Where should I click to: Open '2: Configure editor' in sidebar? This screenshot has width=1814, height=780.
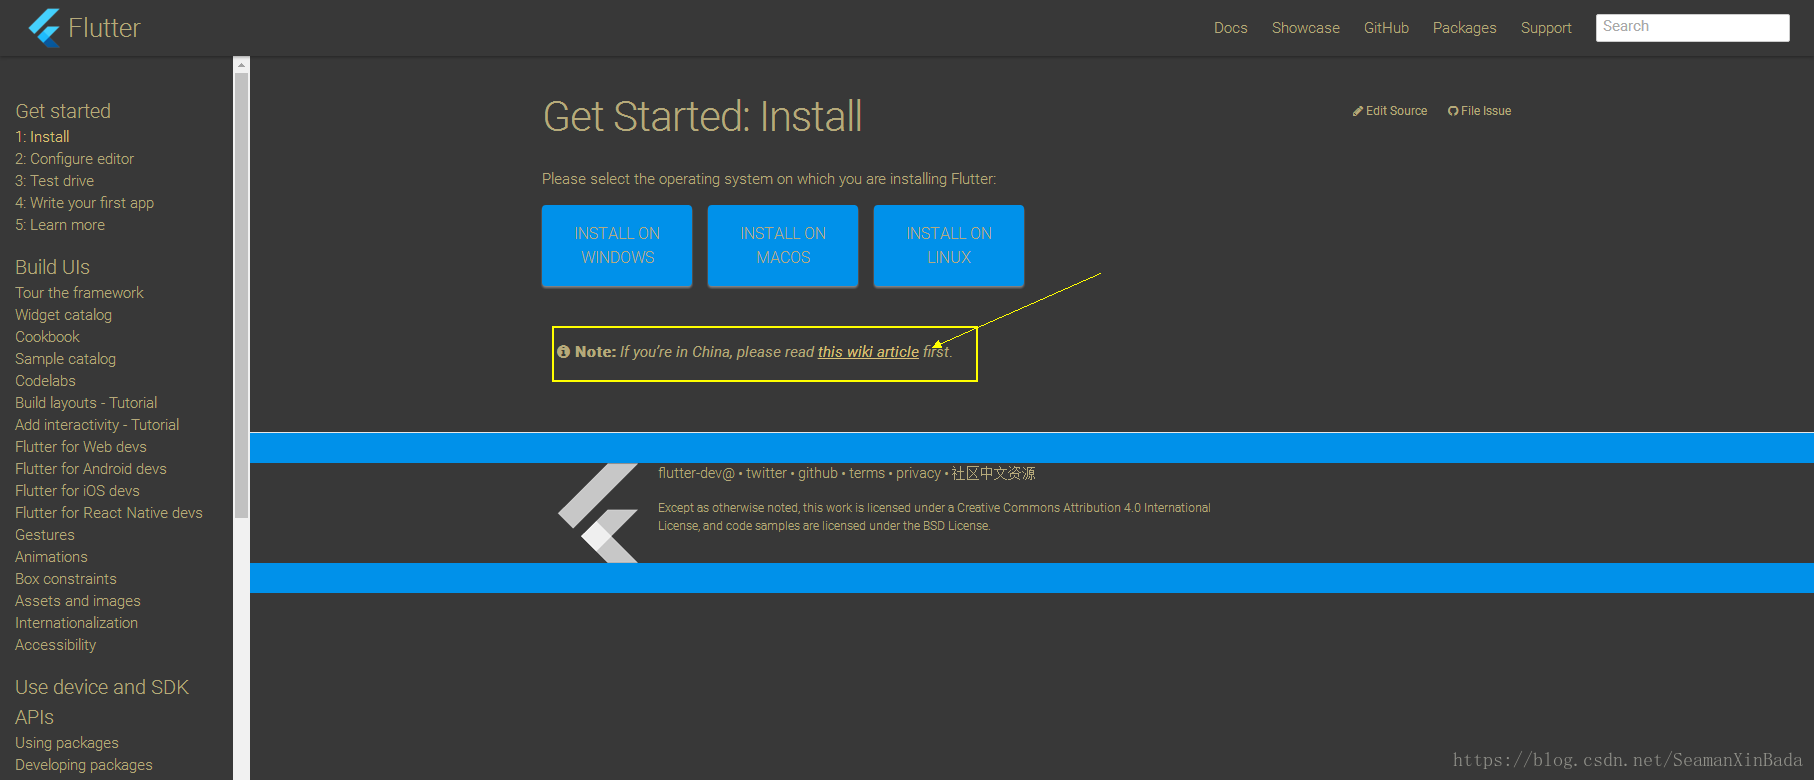point(74,159)
